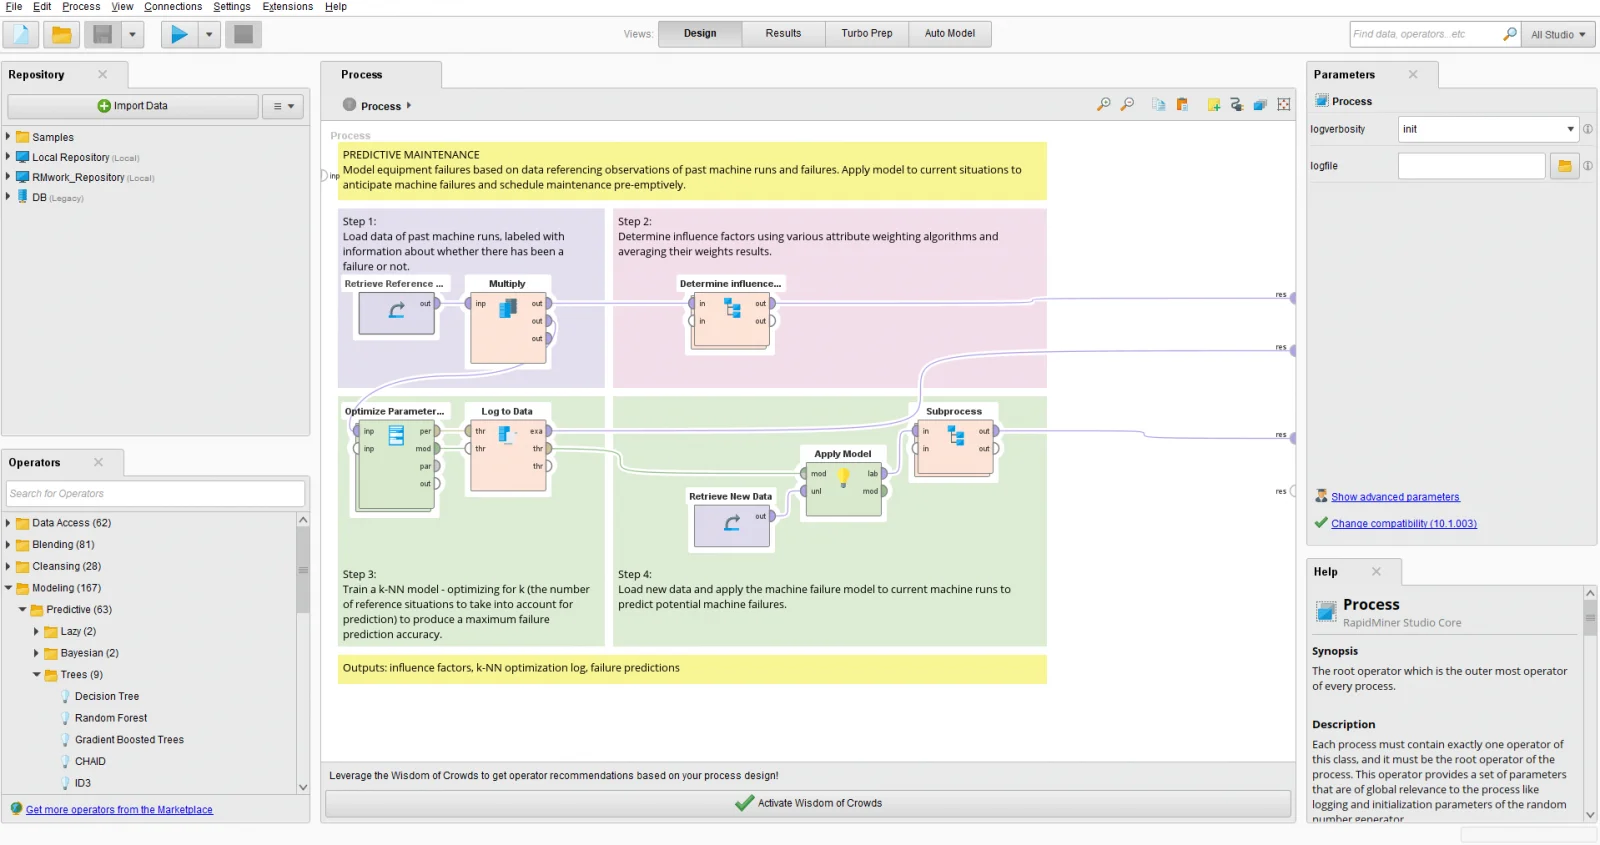Click the Import Data button
Screen dimensions: 1600x845
pyautogui.click(x=133, y=106)
